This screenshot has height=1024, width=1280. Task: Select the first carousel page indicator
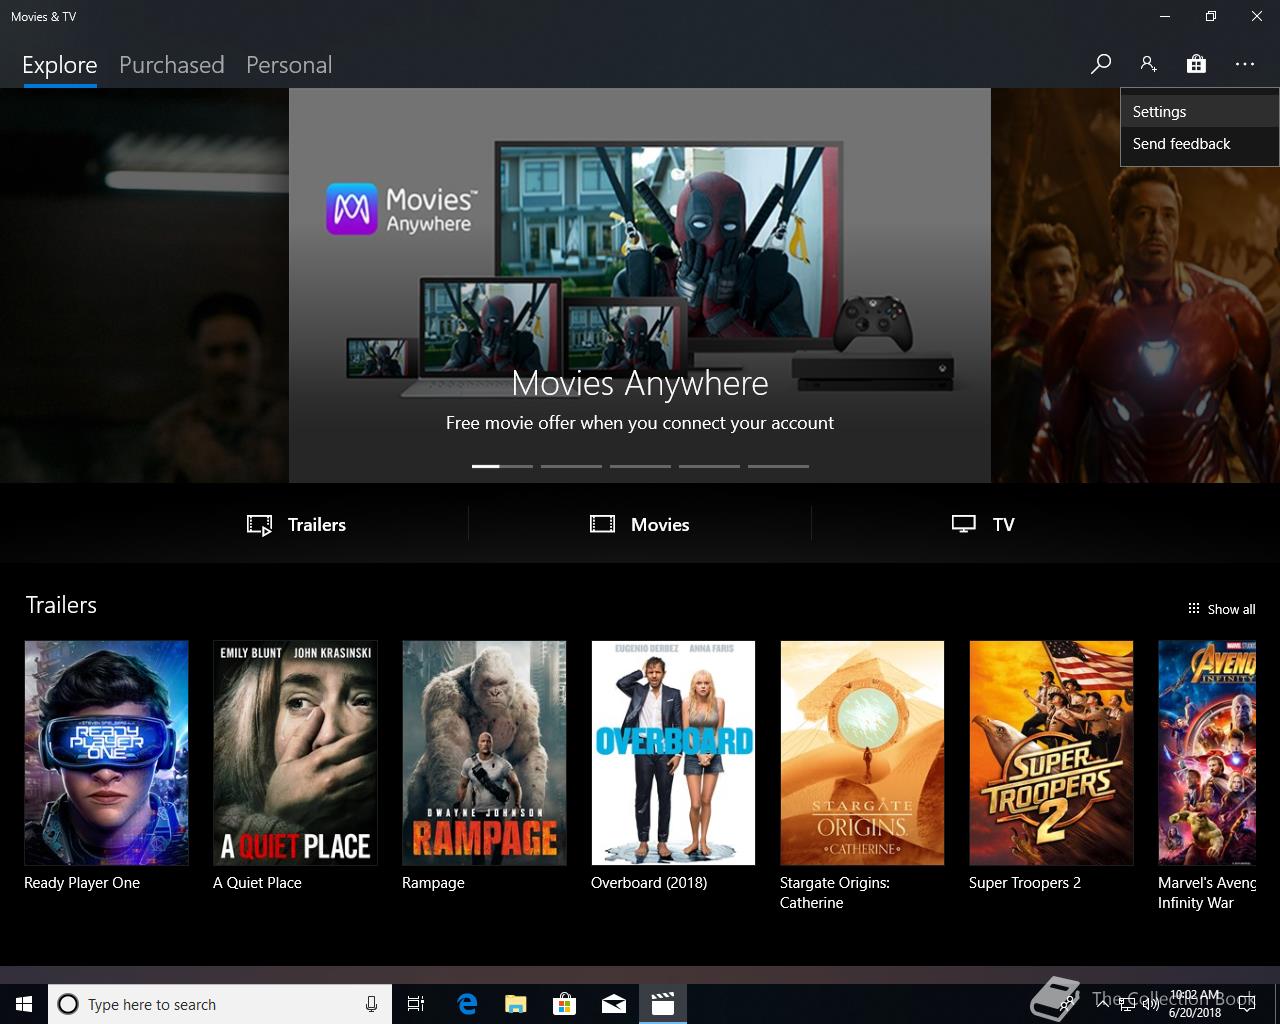pyautogui.click(x=502, y=466)
